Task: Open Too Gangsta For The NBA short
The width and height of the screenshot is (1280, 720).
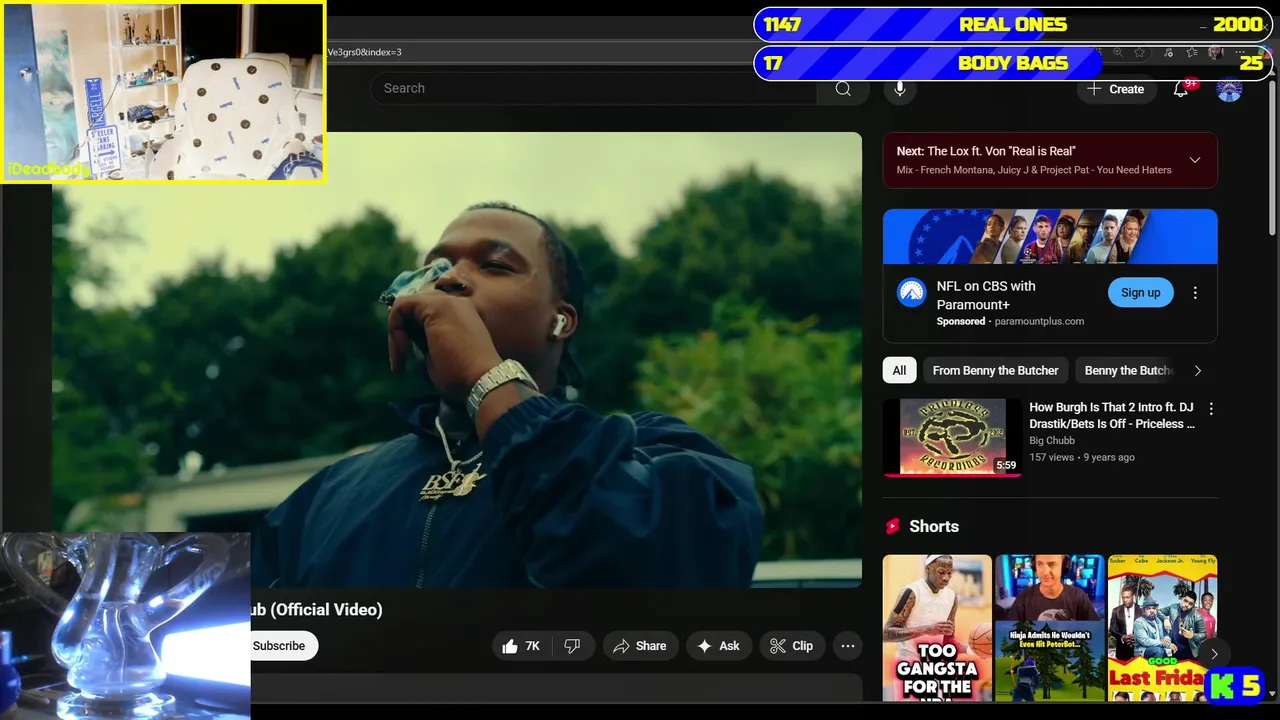Action: tap(937, 628)
